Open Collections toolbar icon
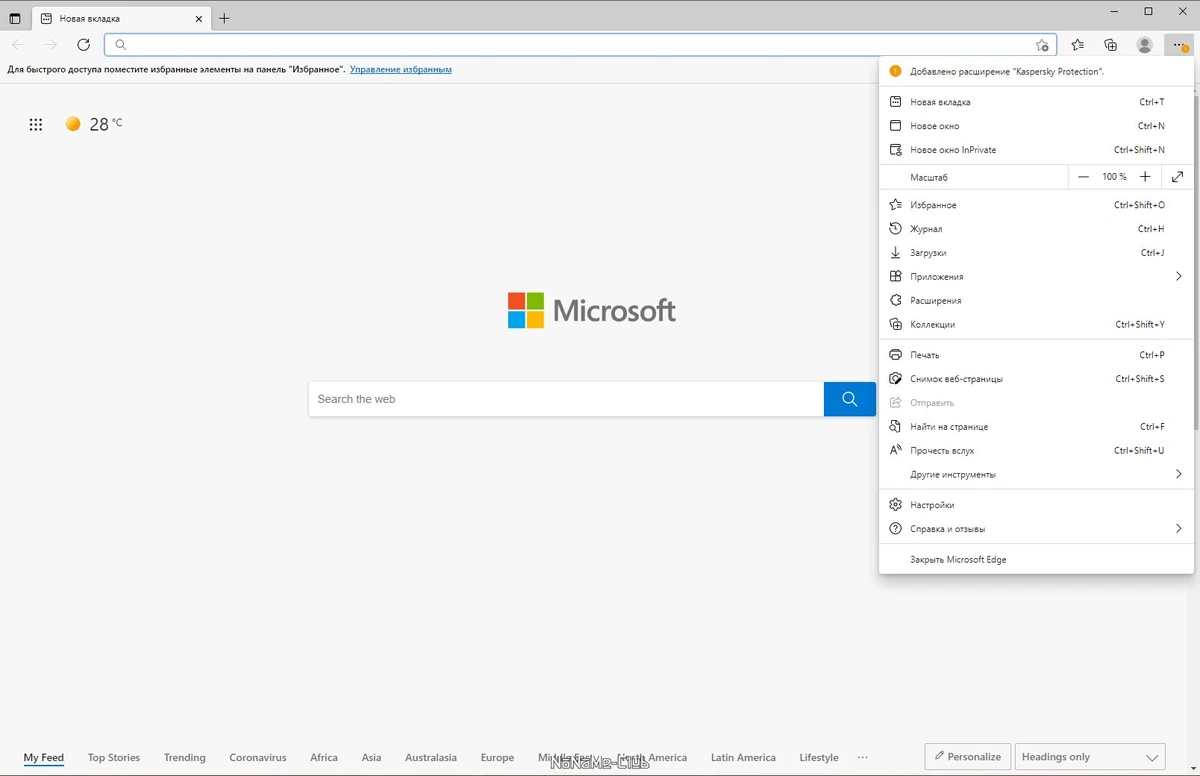 click(x=1111, y=44)
